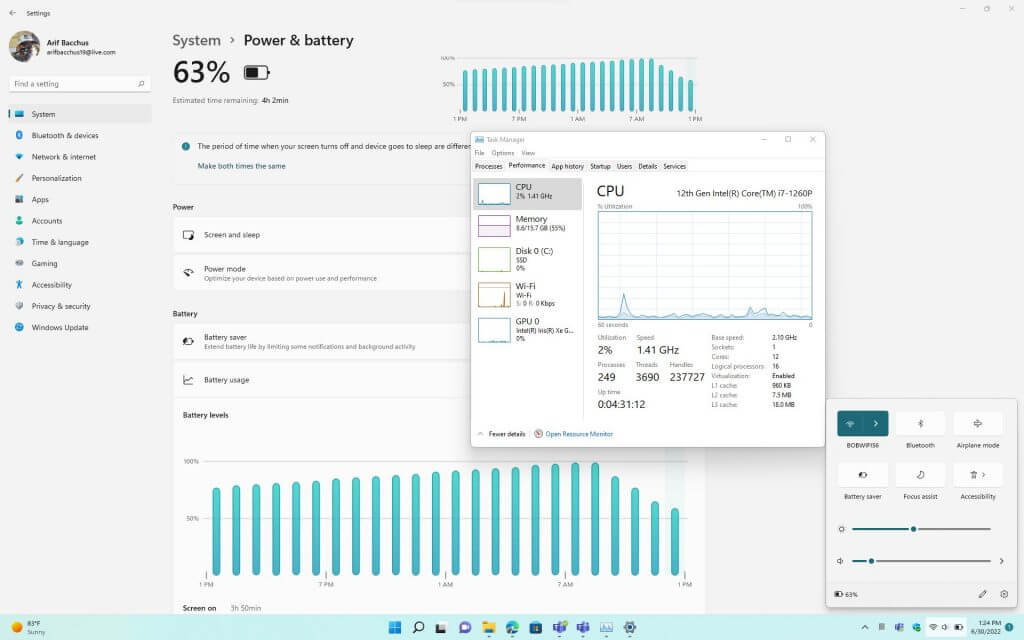Open Windows Update settings

pos(80,327)
